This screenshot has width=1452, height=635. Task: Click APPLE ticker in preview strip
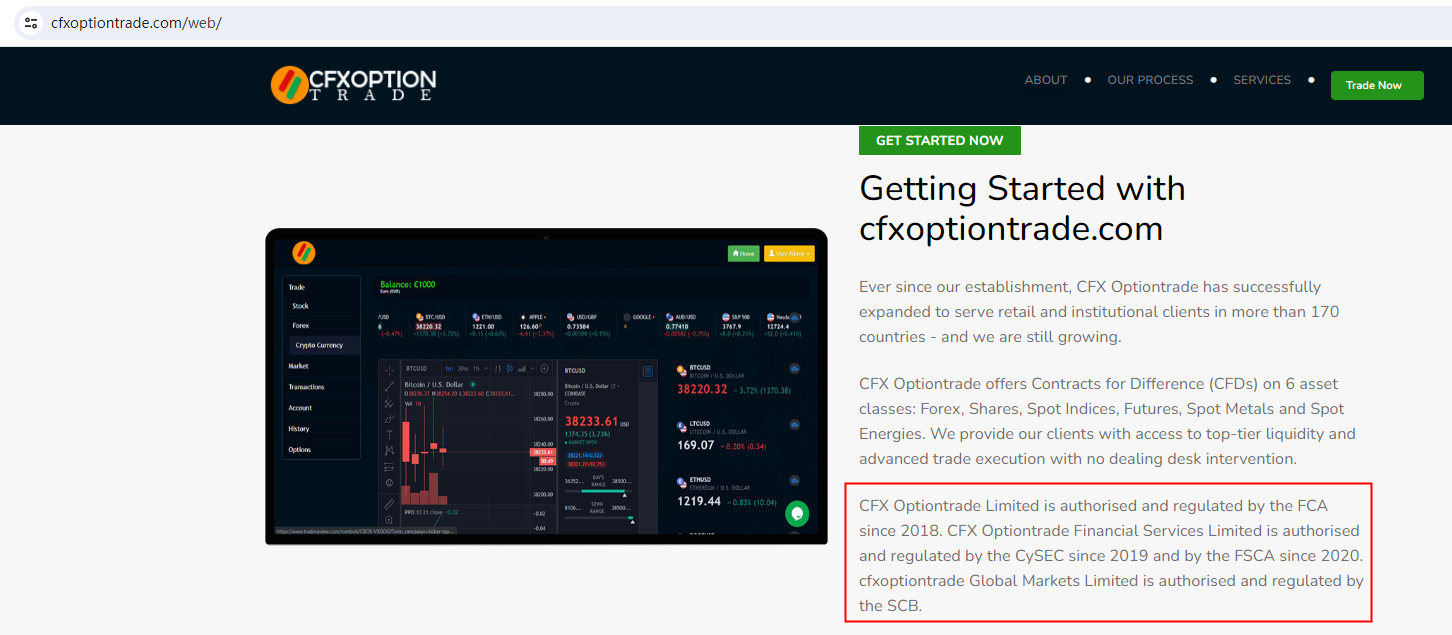pos(537,325)
